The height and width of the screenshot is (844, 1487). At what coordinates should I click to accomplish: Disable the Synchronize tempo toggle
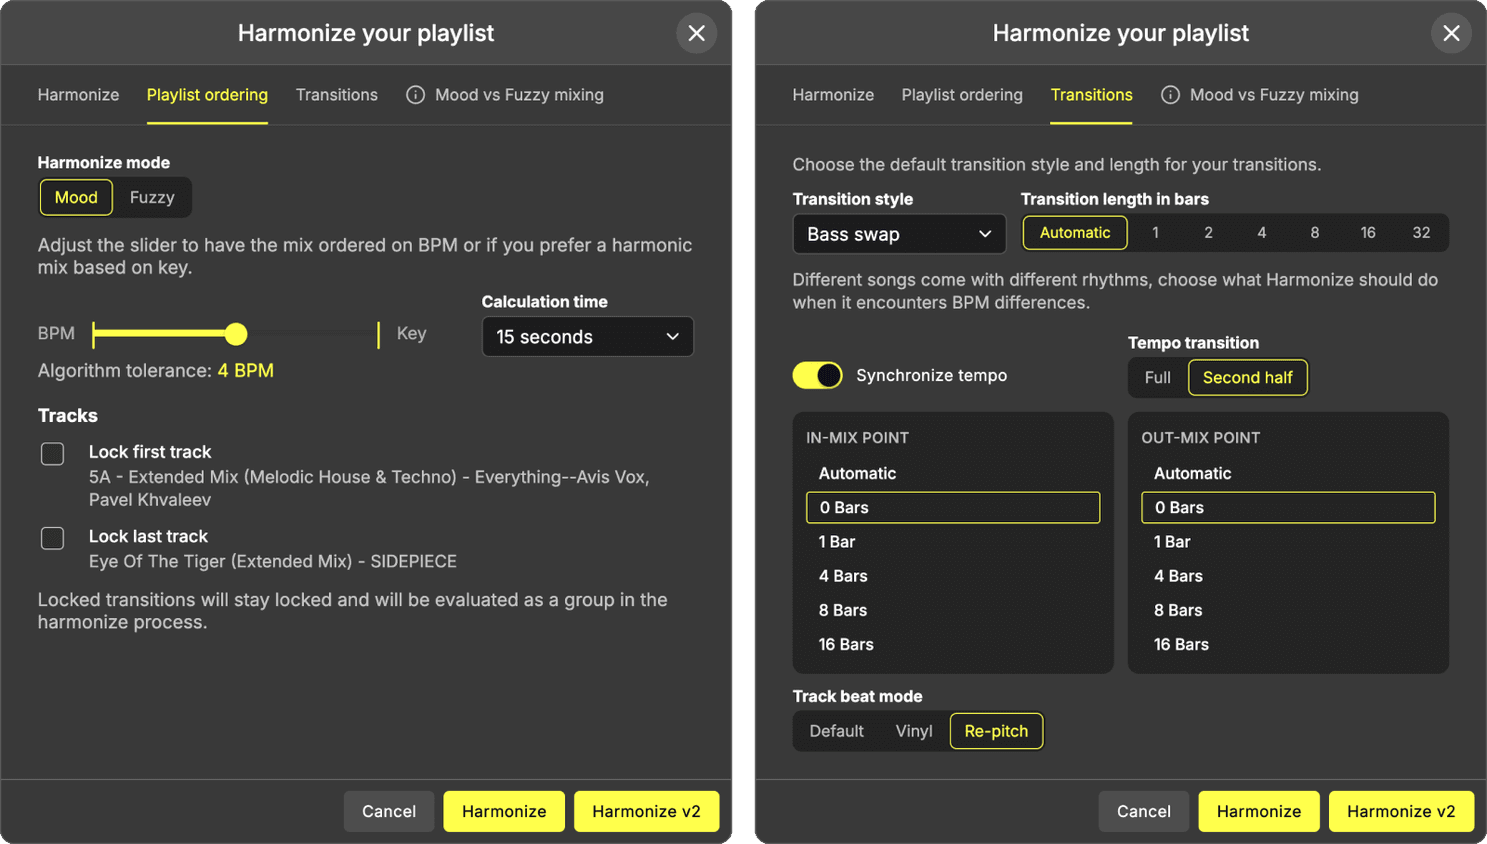818,375
